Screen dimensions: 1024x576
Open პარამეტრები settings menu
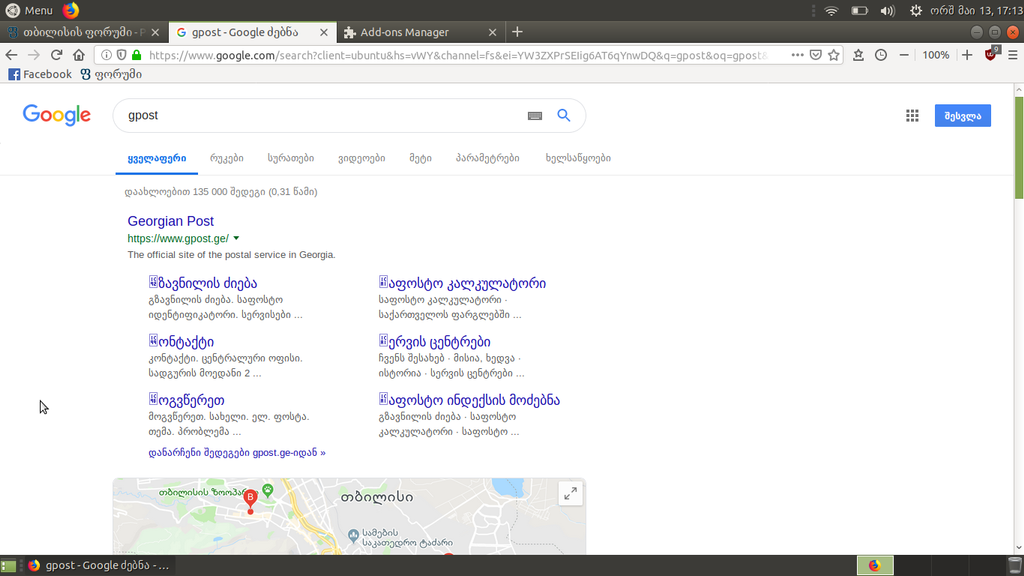487,158
